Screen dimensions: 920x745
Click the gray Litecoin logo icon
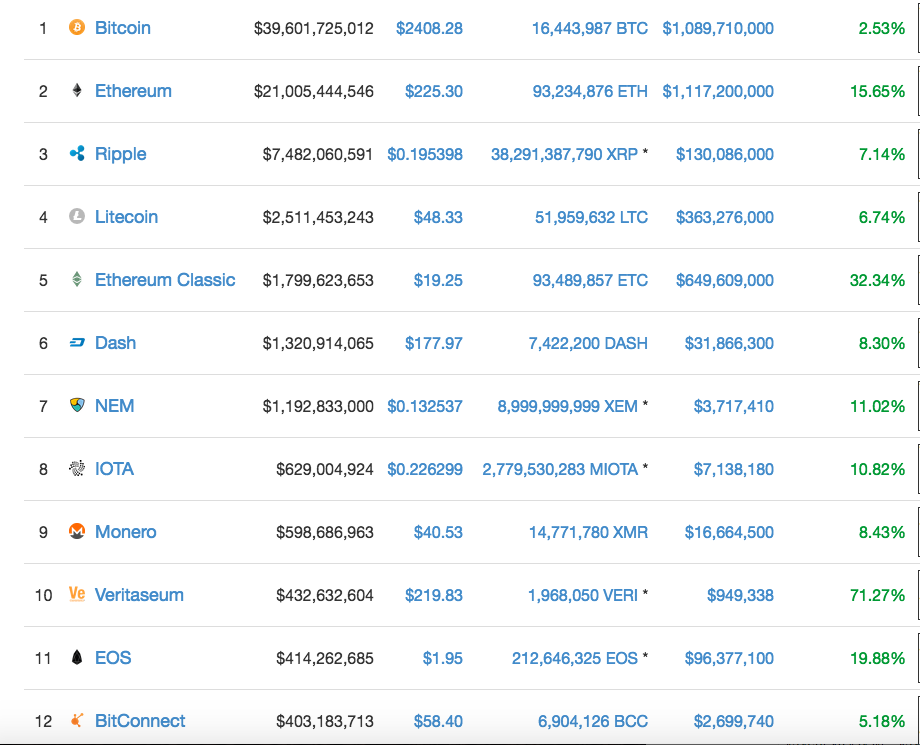(x=77, y=217)
